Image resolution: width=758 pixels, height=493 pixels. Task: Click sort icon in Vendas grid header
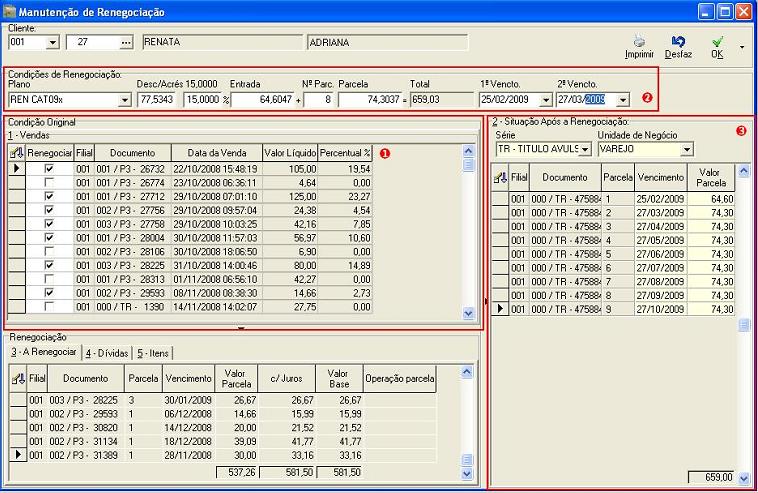click(16, 153)
